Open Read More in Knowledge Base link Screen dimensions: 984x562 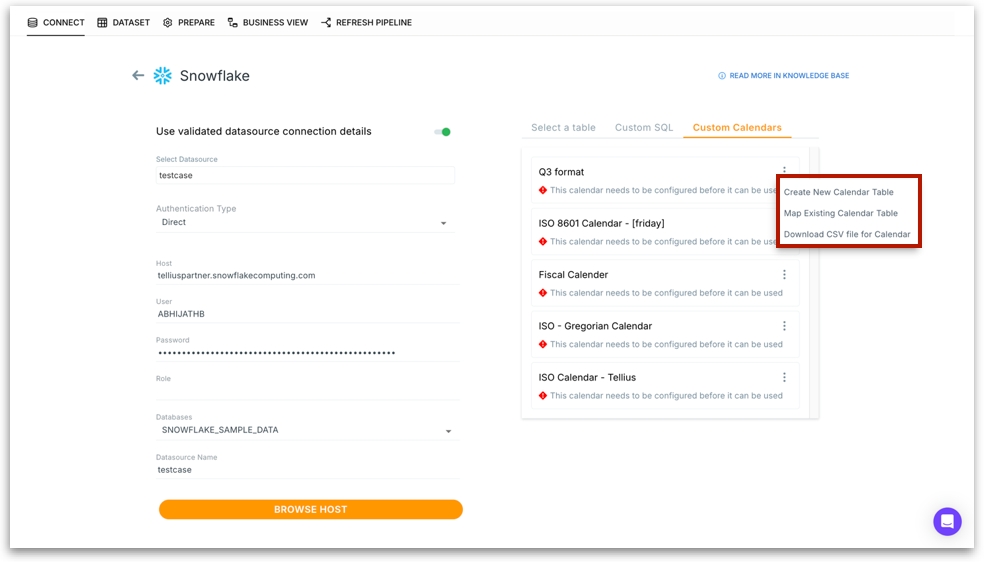783,76
